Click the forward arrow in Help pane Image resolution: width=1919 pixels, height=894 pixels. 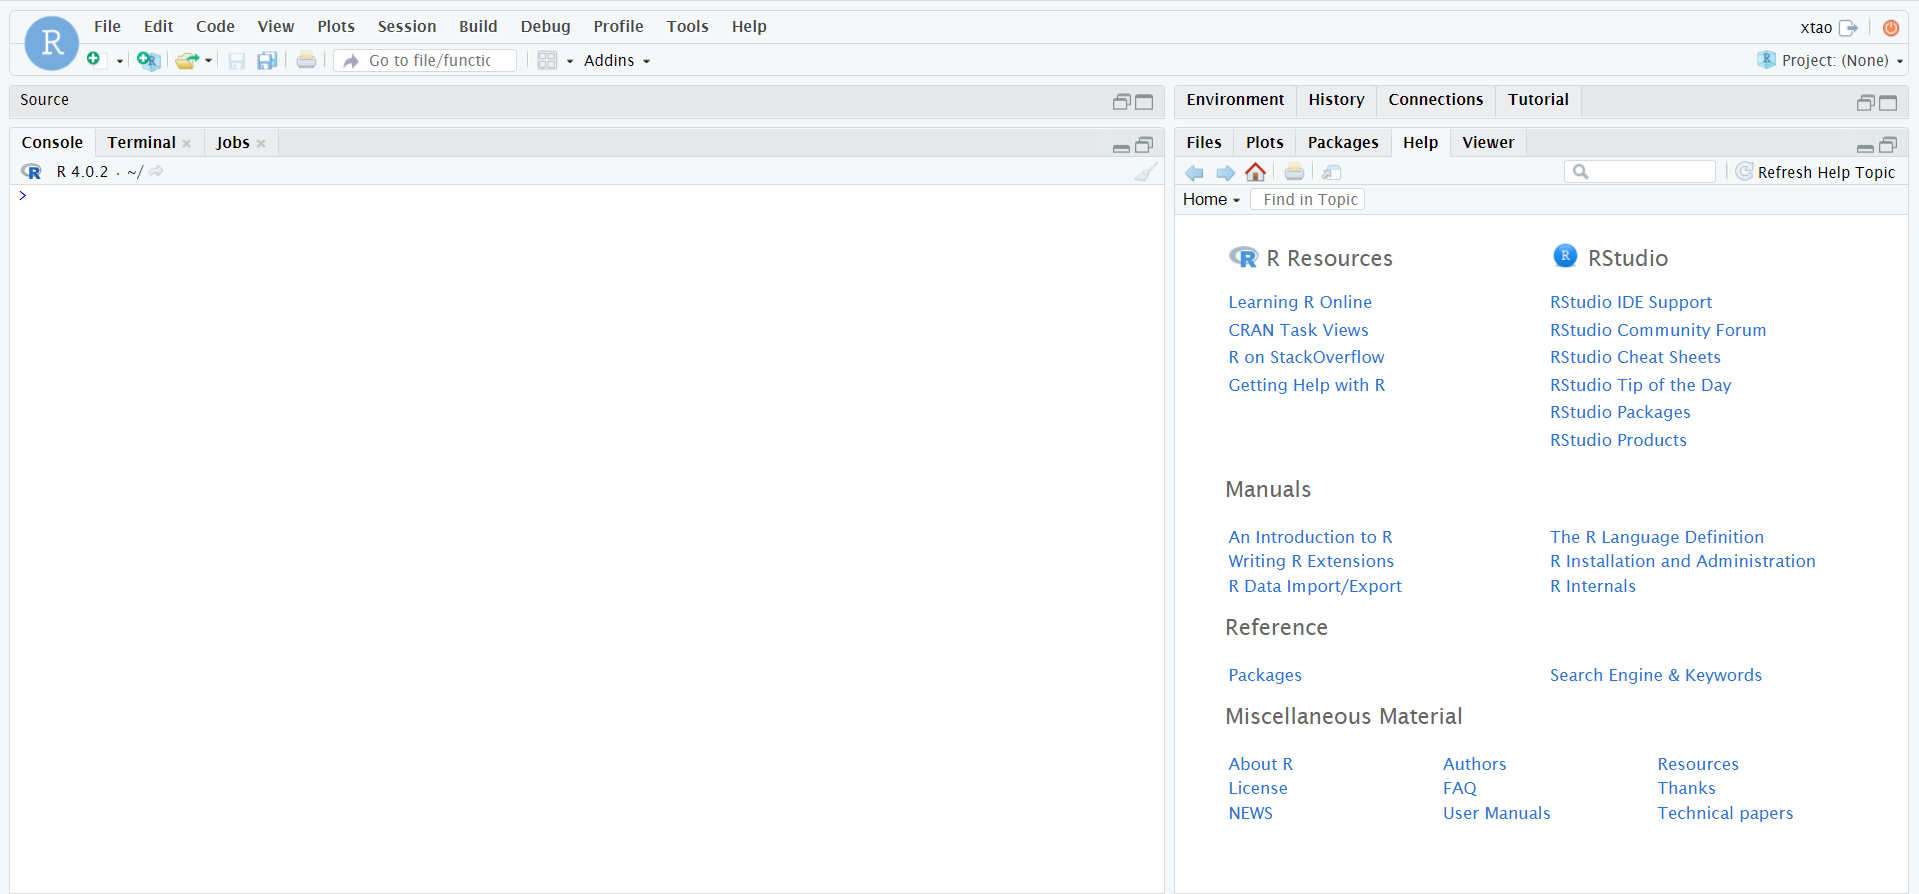tap(1225, 172)
